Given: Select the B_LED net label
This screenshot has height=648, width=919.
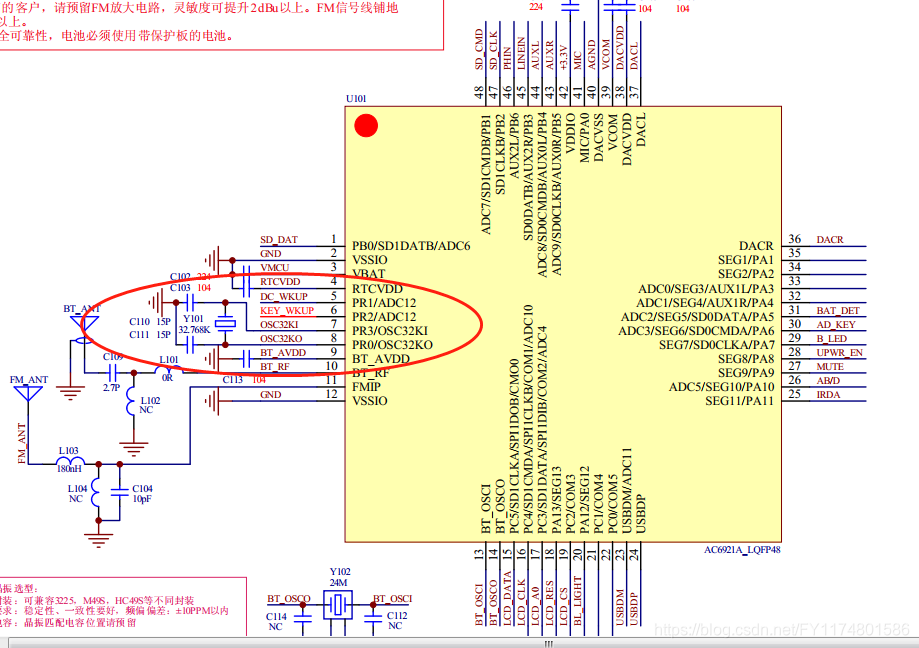Looking at the screenshot, I should [x=832, y=339].
